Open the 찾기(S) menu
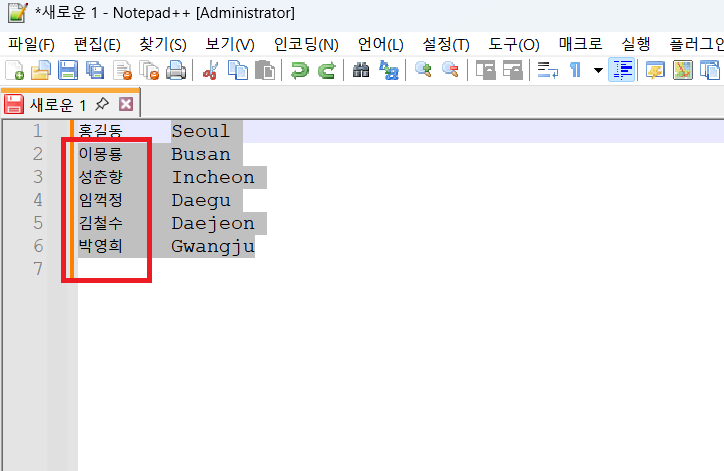This screenshot has height=471, width=724. point(163,44)
